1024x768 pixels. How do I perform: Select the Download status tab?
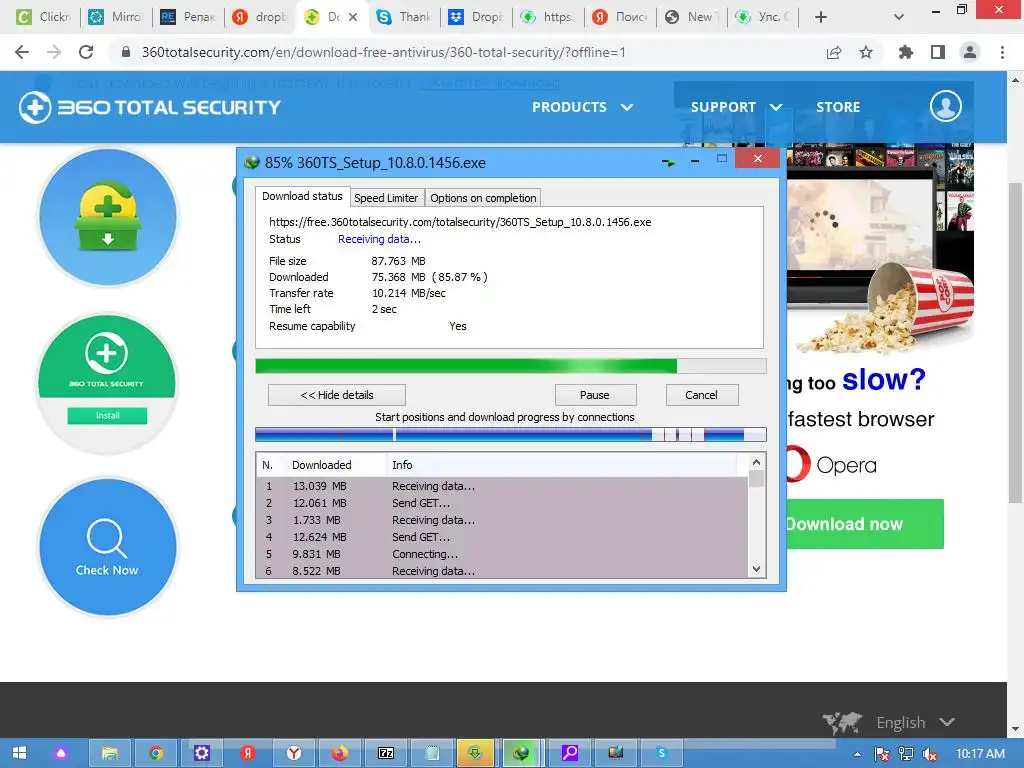302,196
